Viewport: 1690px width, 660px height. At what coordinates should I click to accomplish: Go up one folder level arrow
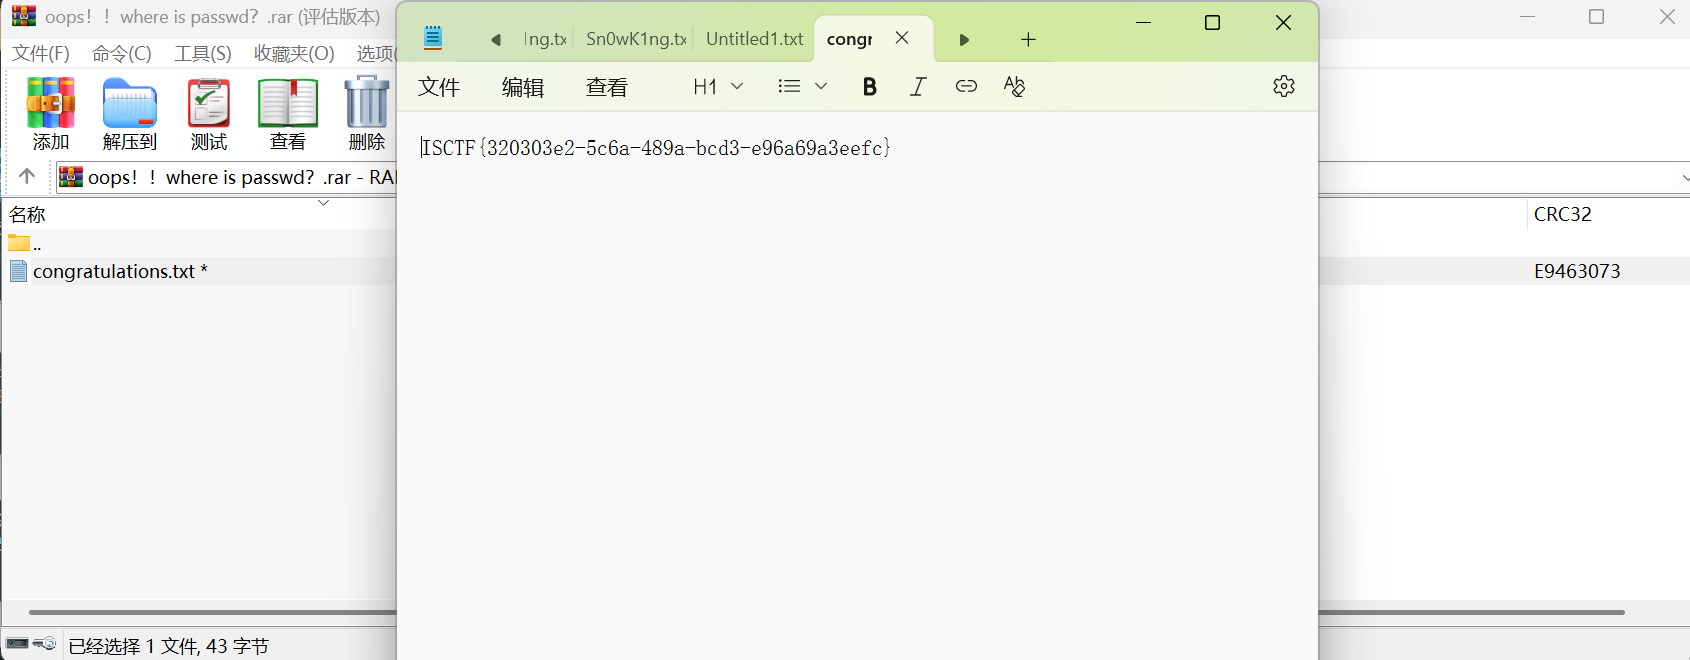click(27, 177)
